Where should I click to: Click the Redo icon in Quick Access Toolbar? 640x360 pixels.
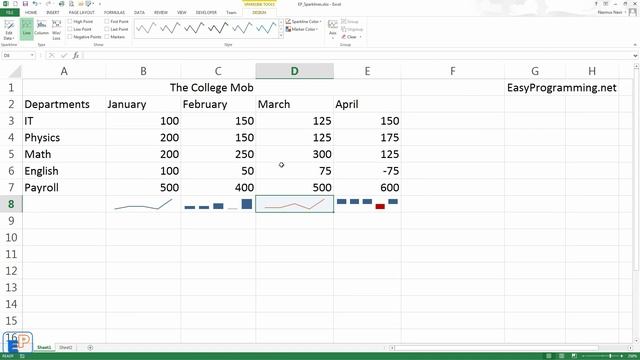48,4
